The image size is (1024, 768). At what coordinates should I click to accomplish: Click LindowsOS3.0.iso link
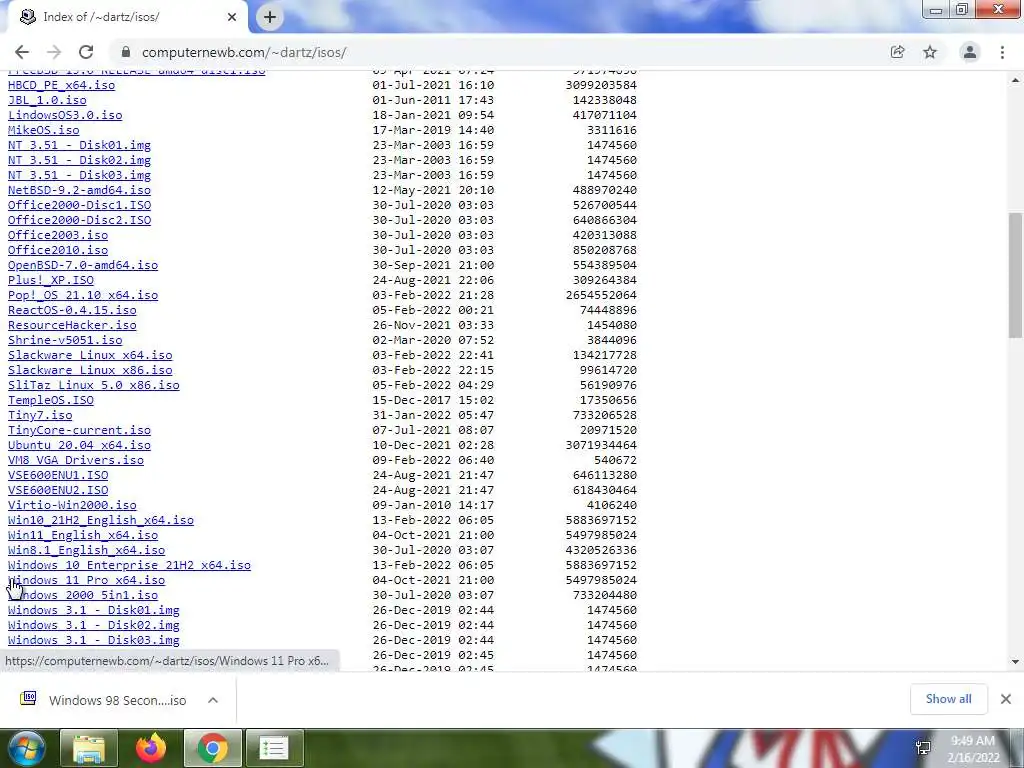point(65,115)
